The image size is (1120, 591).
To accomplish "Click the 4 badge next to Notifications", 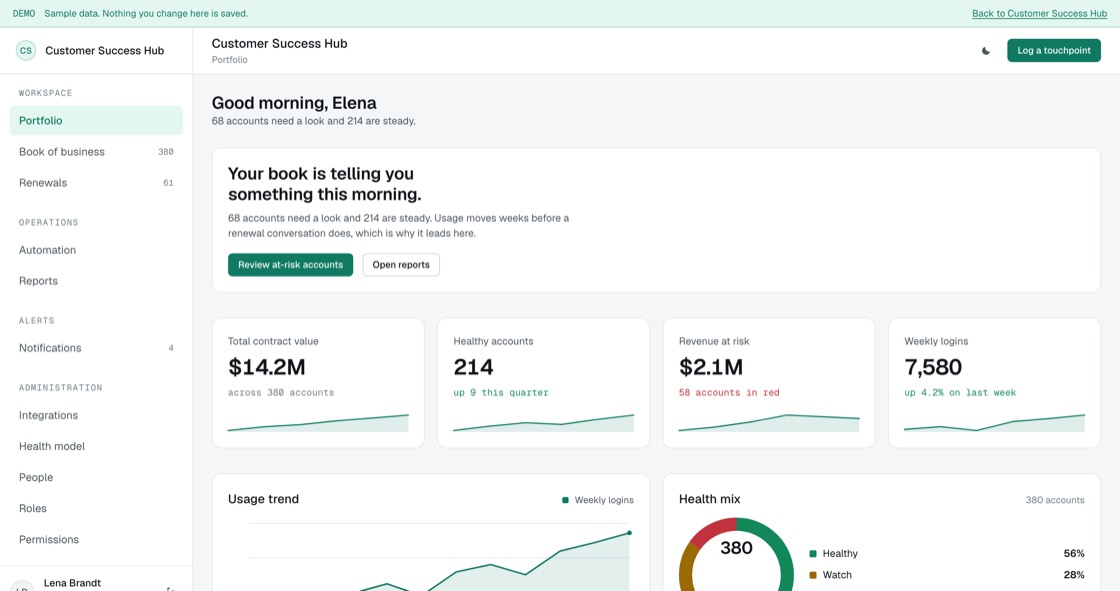I will pos(171,348).
